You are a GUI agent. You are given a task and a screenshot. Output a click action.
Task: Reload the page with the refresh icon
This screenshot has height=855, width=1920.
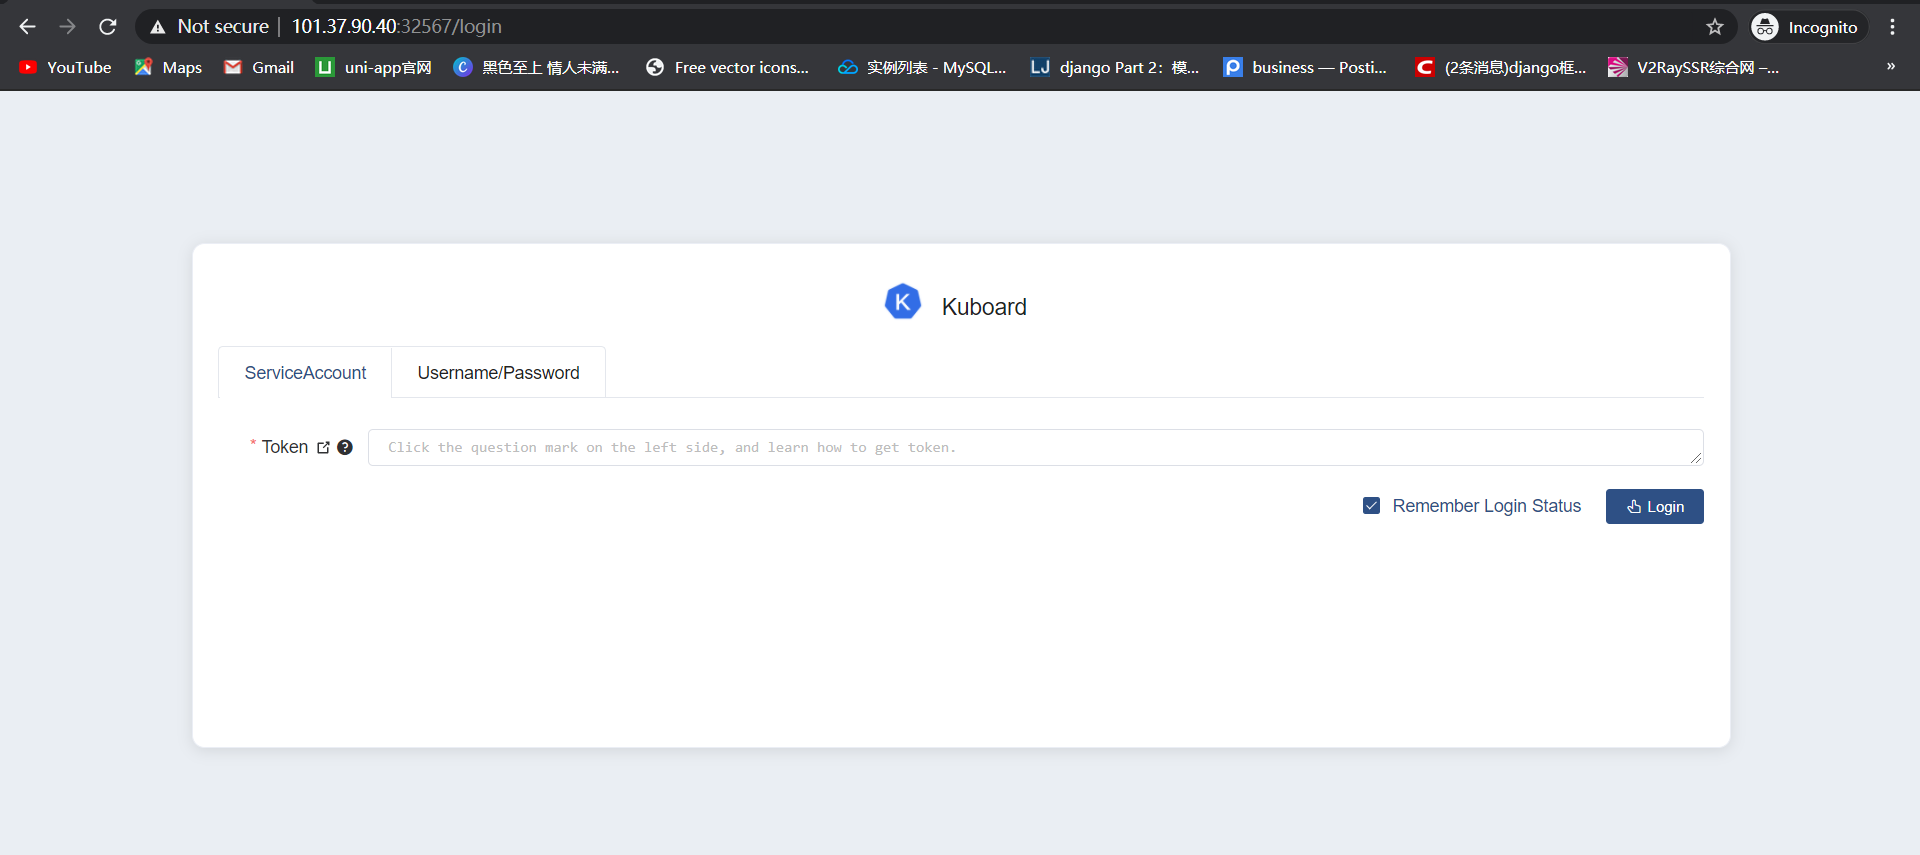108,27
